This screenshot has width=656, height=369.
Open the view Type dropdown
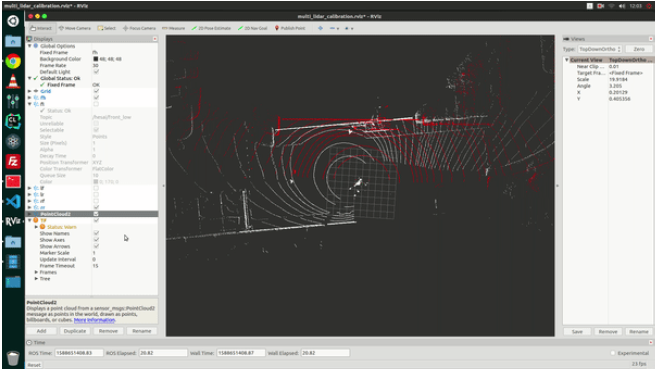coord(600,49)
